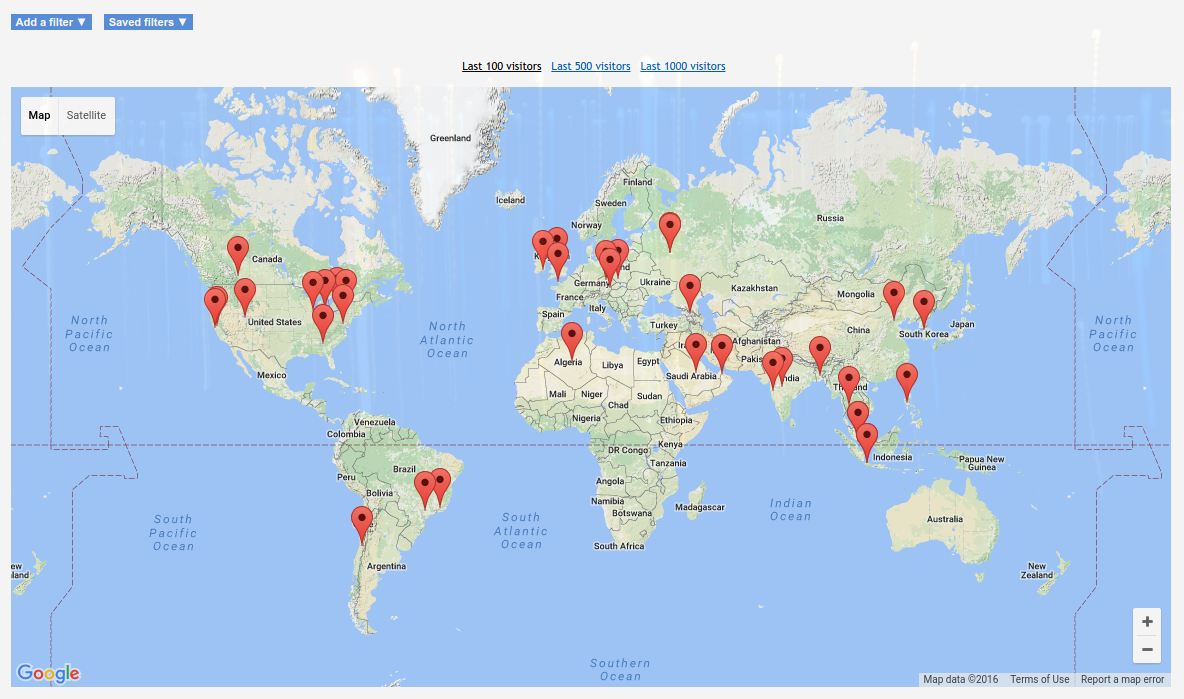The height and width of the screenshot is (699, 1184).
Task: Expand the Saved filters dropdown
Action: point(148,22)
